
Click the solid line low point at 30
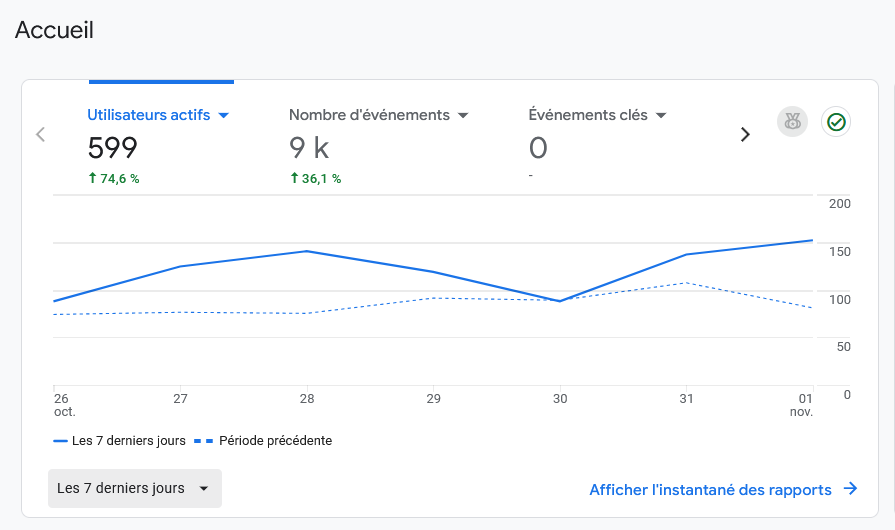click(x=560, y=301)
